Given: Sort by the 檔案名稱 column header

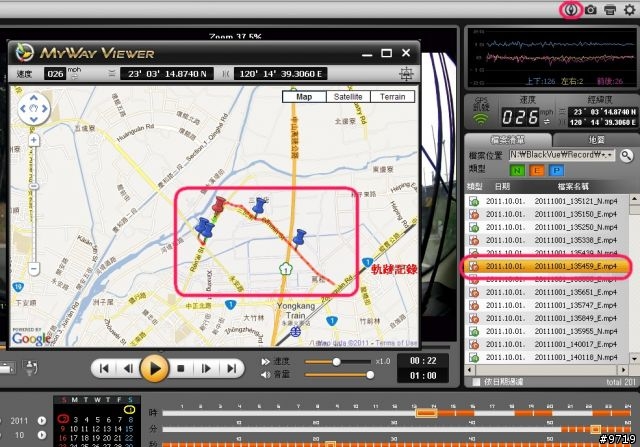Looking at the screenshot, I should pos(573,187).
